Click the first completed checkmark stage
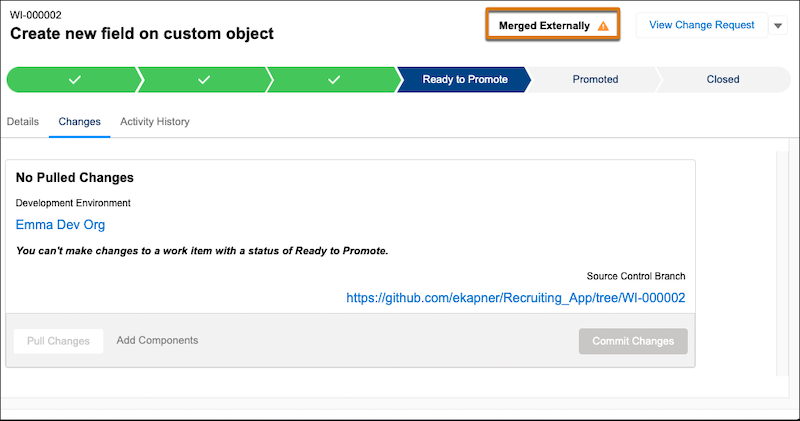800x421 pixels. [74, 80]
